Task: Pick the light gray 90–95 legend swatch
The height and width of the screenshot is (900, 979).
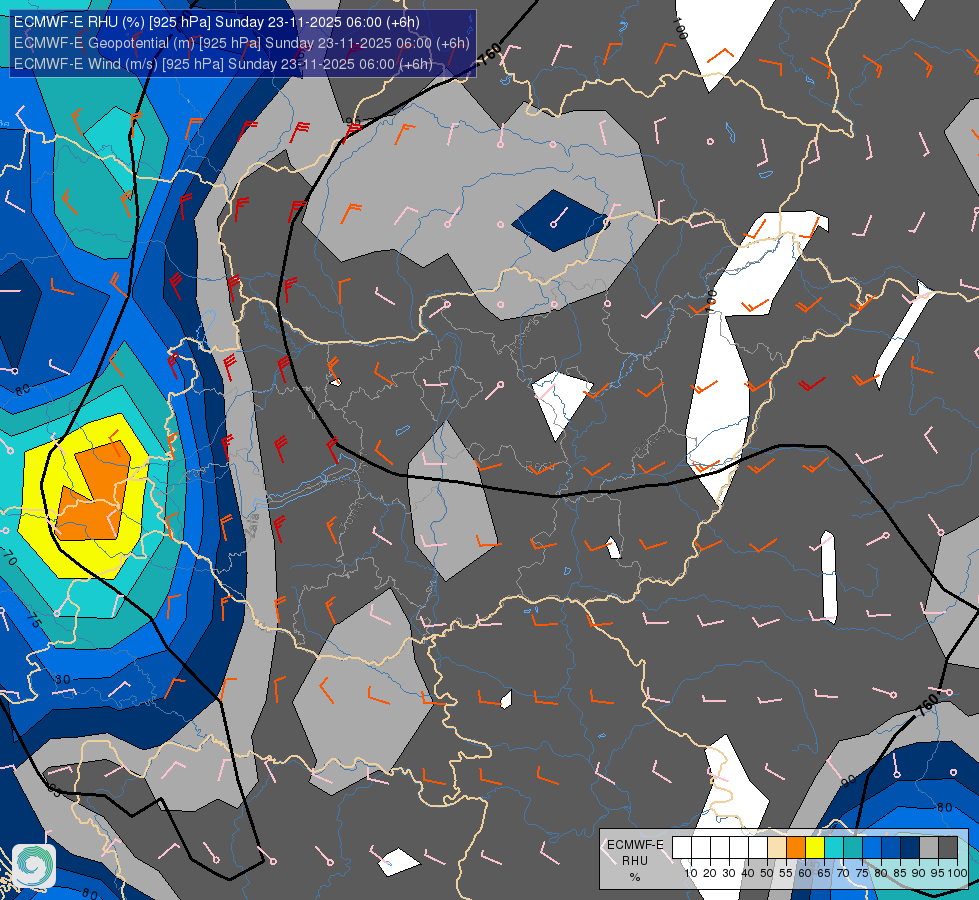Action: [929, 847]
